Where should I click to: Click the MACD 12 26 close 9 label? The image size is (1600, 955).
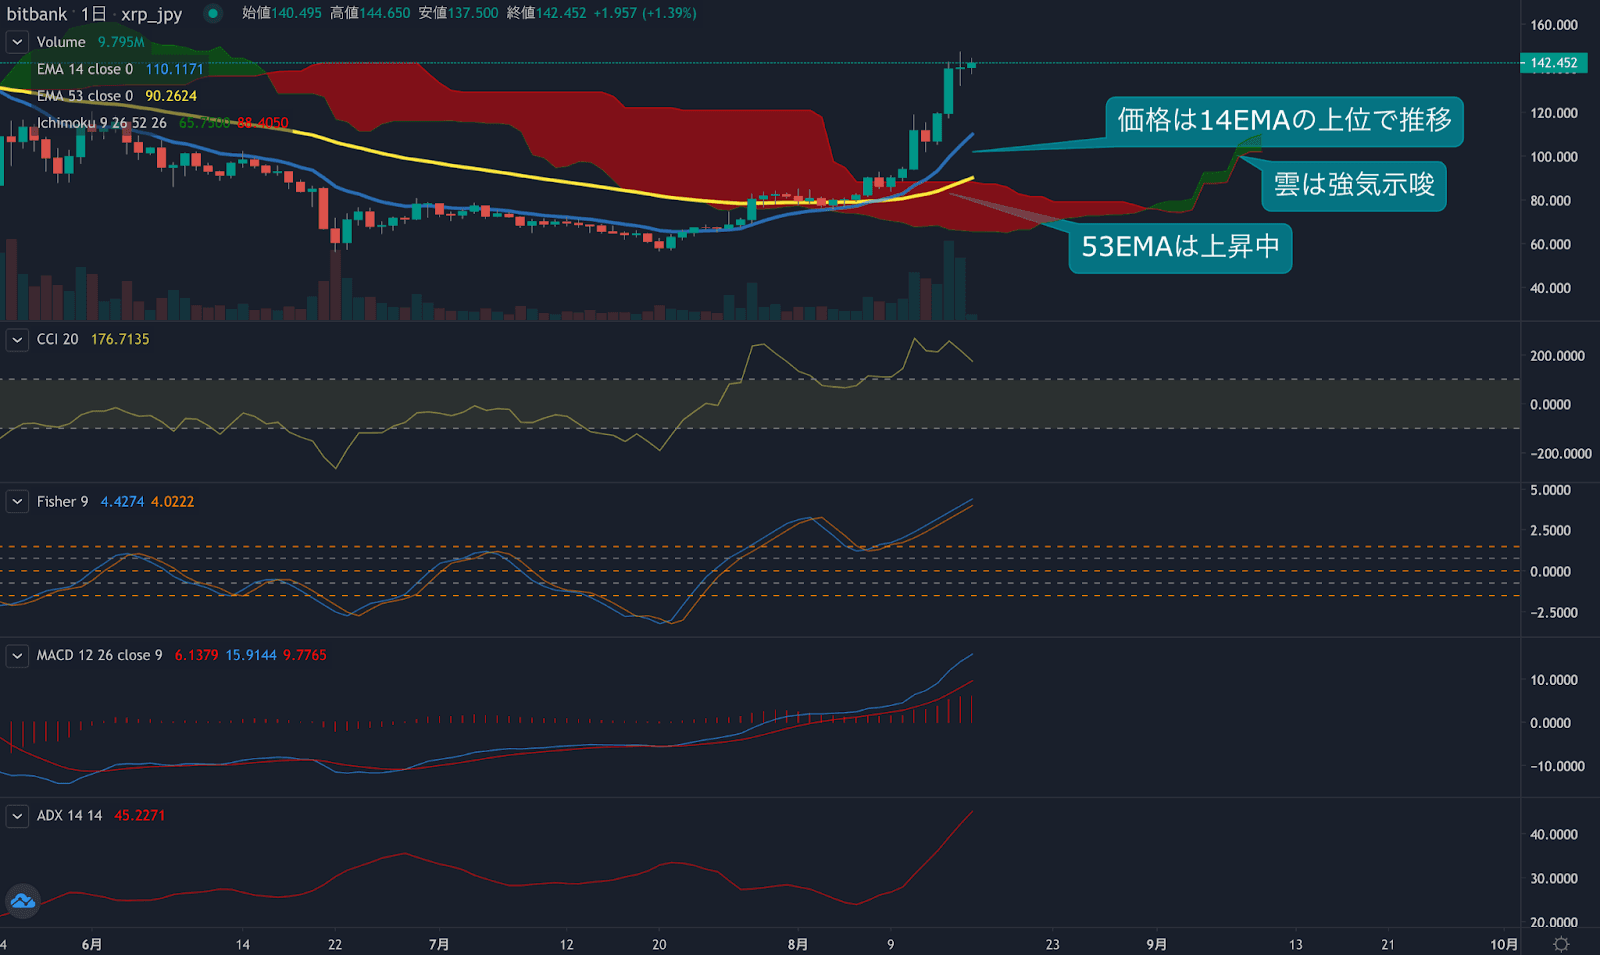click(x=99, y=656)
